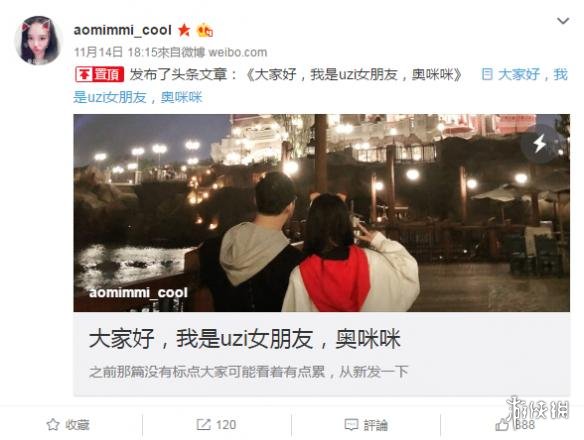Viewport: 584px width, 440px height.
Task: Open the night photo of the couple
Action: pos(321,213)
